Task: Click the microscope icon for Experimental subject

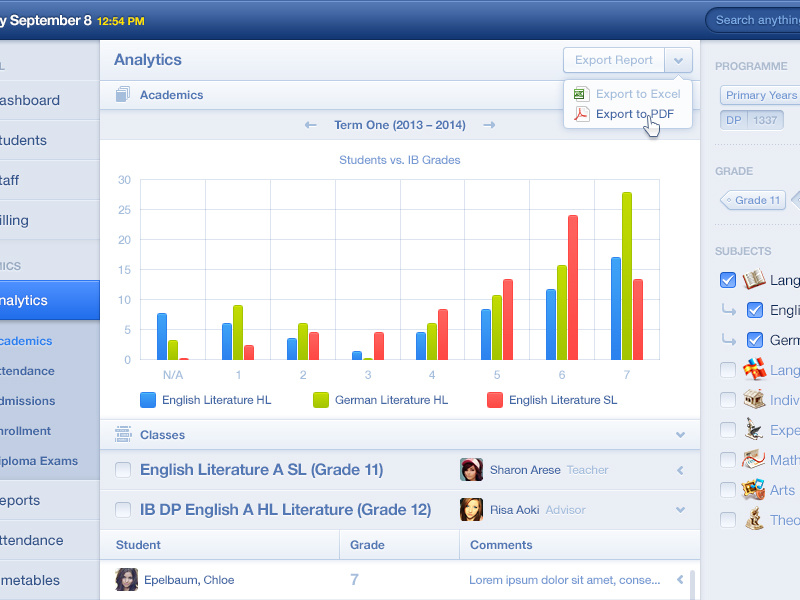Action: tap(754, 430)
